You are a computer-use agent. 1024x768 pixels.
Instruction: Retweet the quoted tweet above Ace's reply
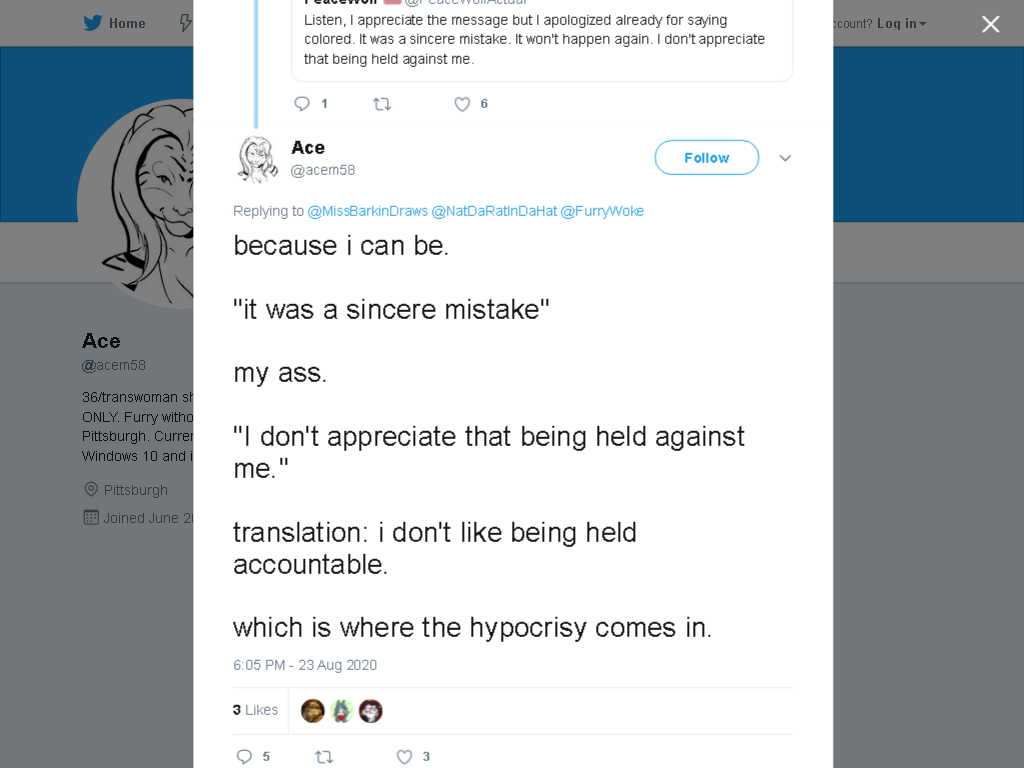point(382,104)
